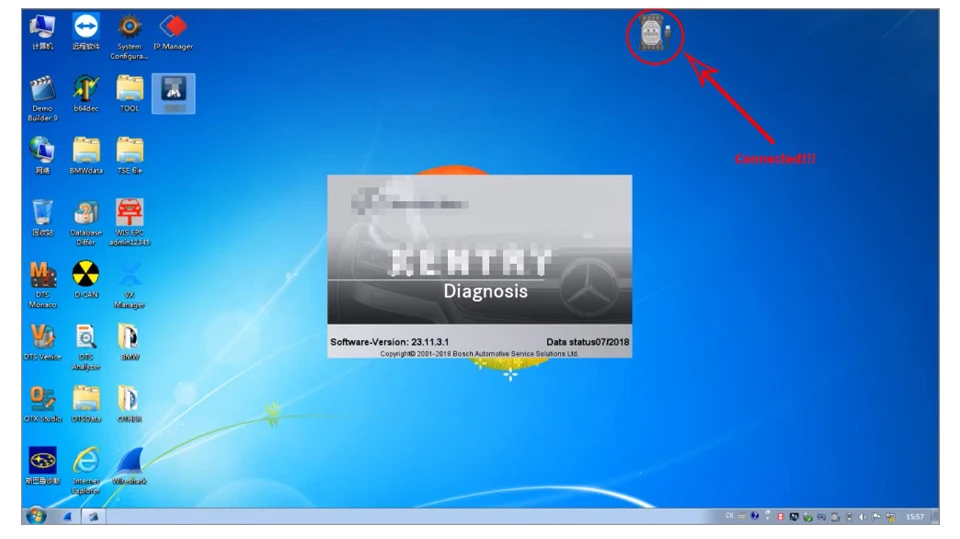Open VX Manager

click(129, 285)
